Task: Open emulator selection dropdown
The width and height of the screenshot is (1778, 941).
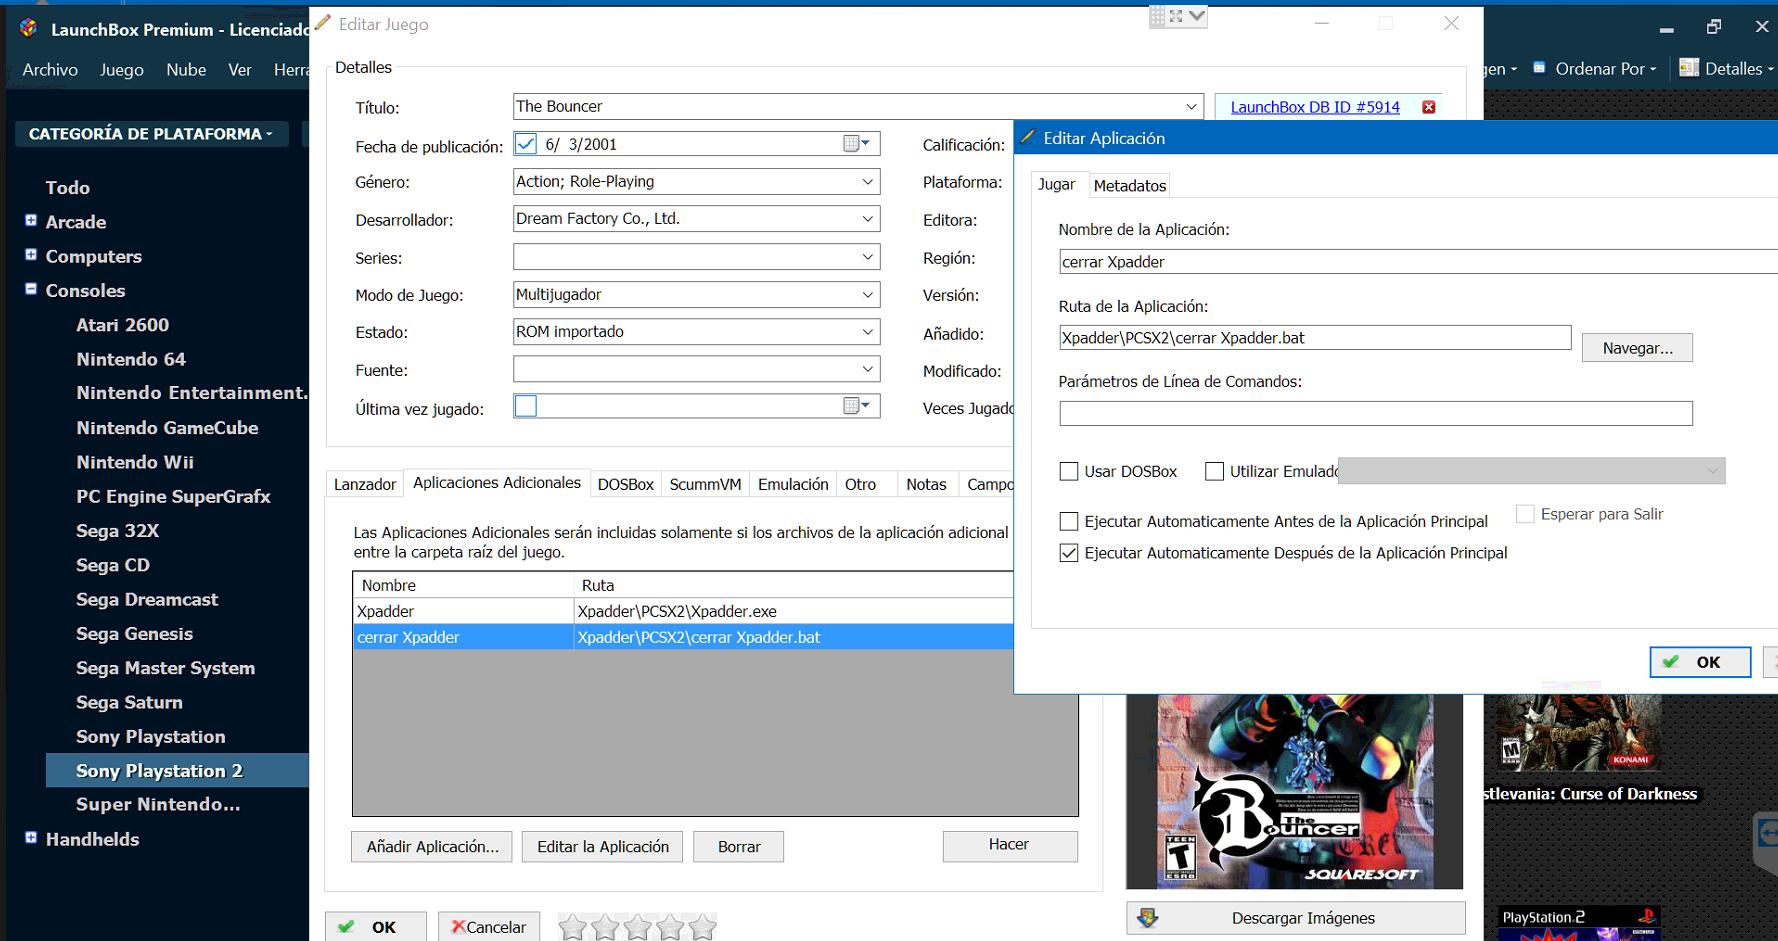Action: tap(1531, 471)
